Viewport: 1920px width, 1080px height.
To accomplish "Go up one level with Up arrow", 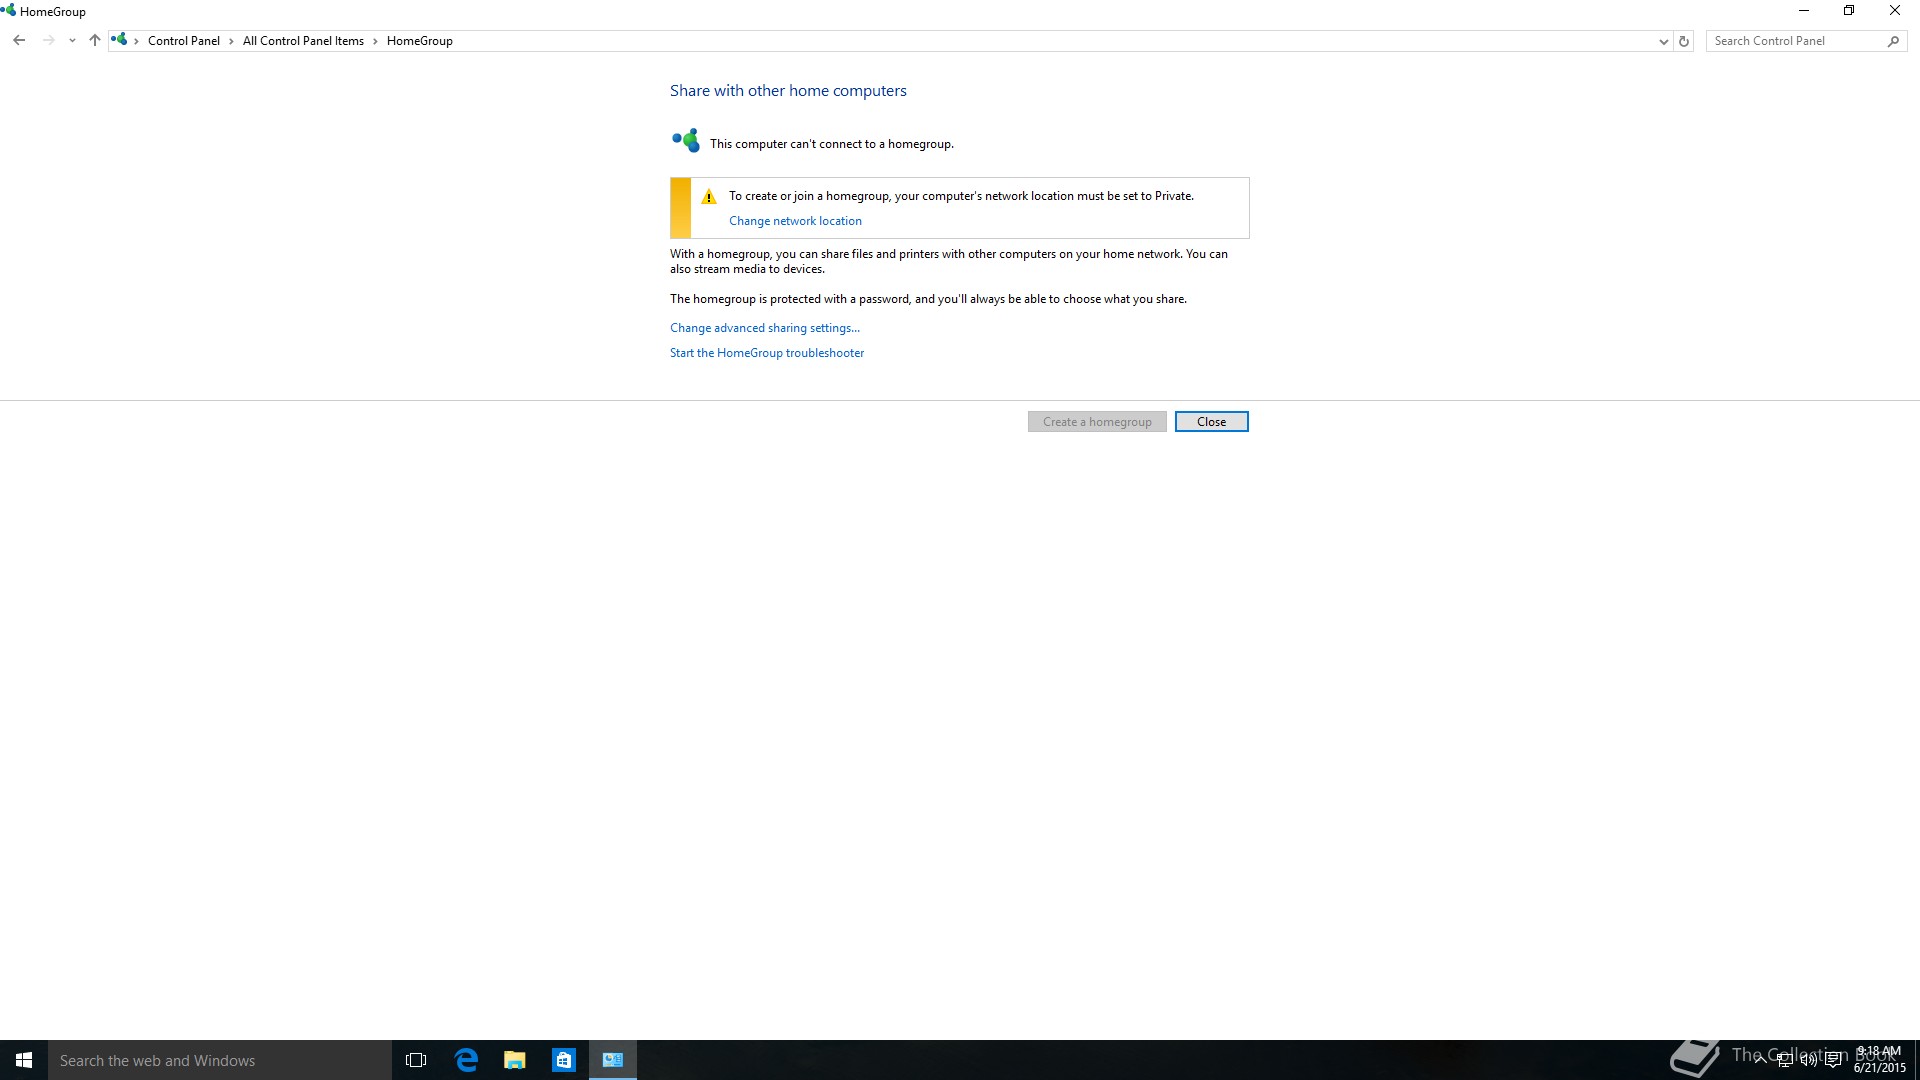I will [x=94, y=41].
